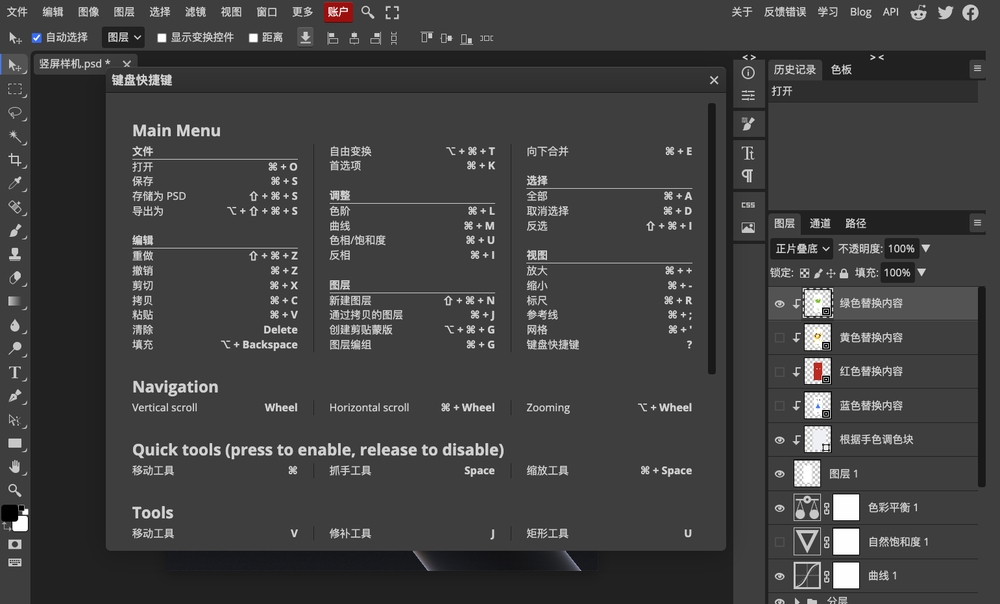Open the Blog link
Screen dimensions: 1000x604
pyautogui.click(x=860, y=12)
